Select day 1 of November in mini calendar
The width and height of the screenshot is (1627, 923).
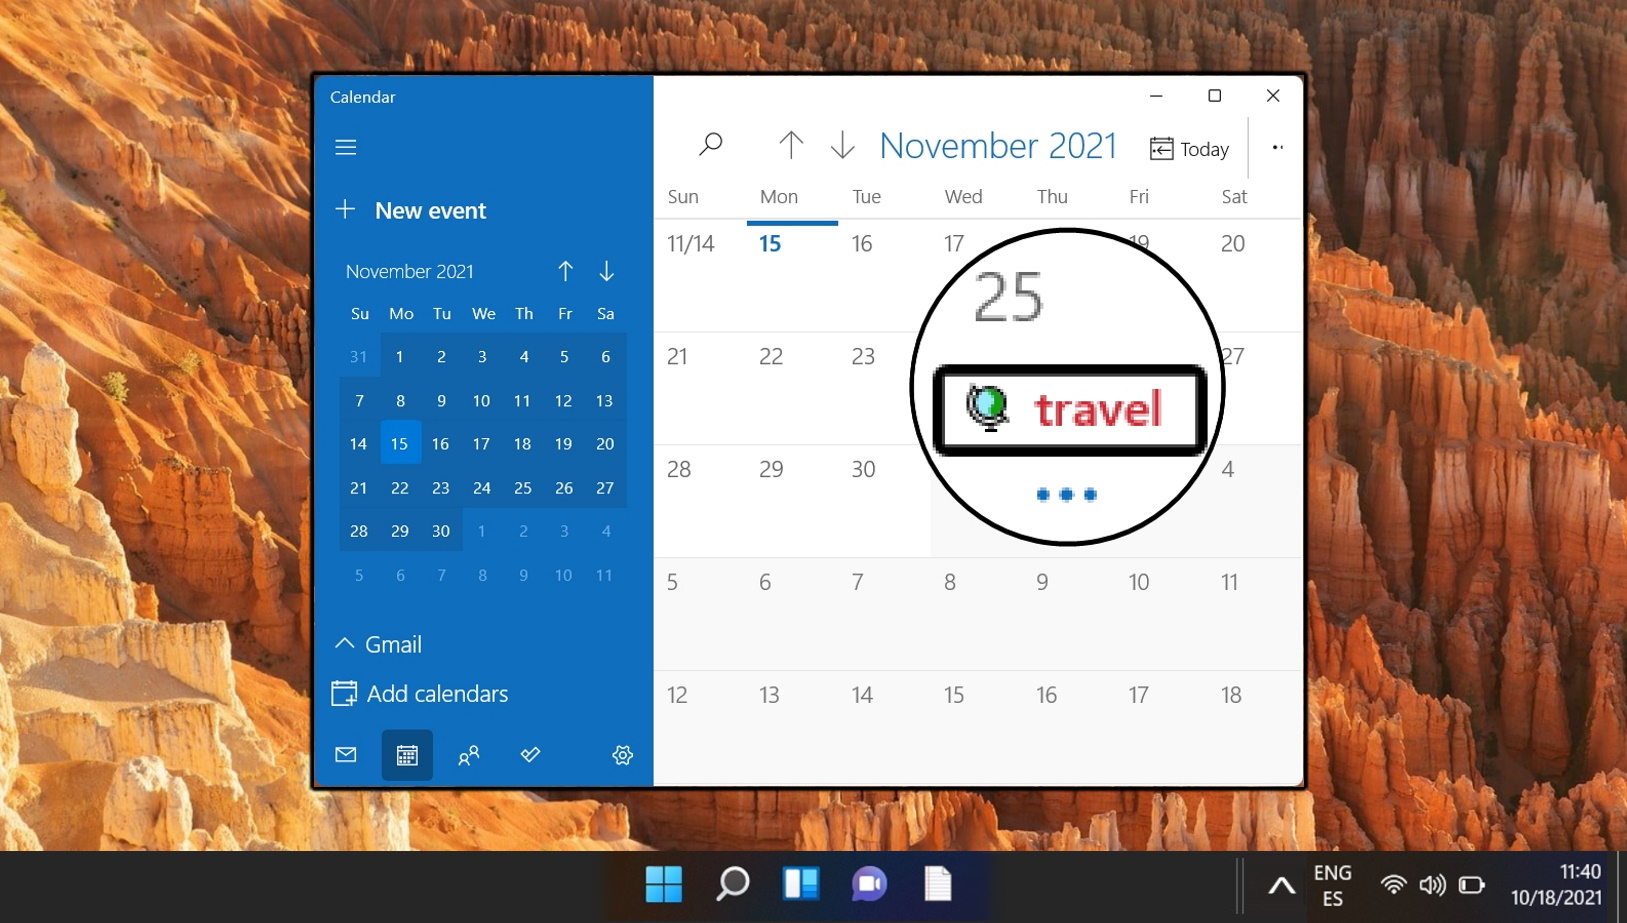399,356
